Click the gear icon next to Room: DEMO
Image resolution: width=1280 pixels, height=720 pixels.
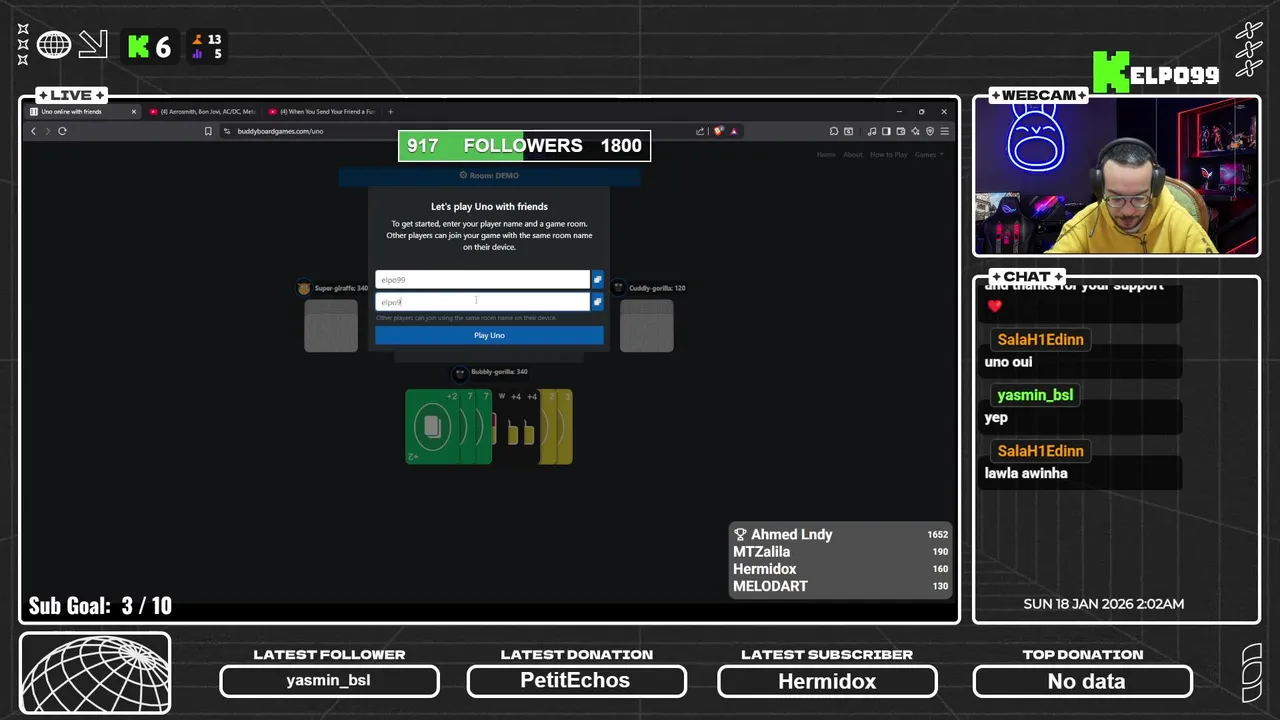463,175
